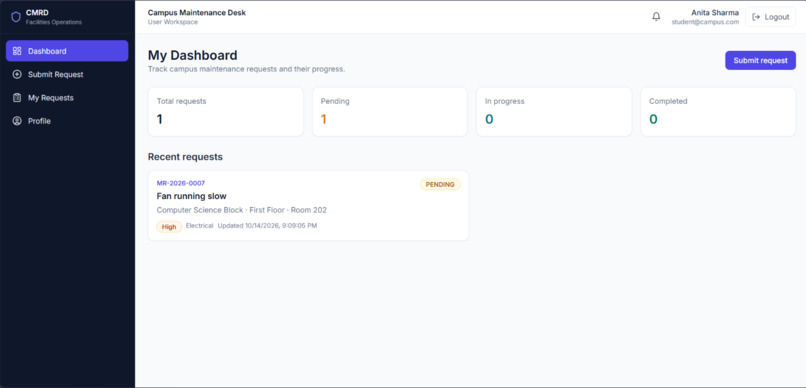Click the Campus Maintenance Desk header title

pyautogui.click(x=197, y=13)
